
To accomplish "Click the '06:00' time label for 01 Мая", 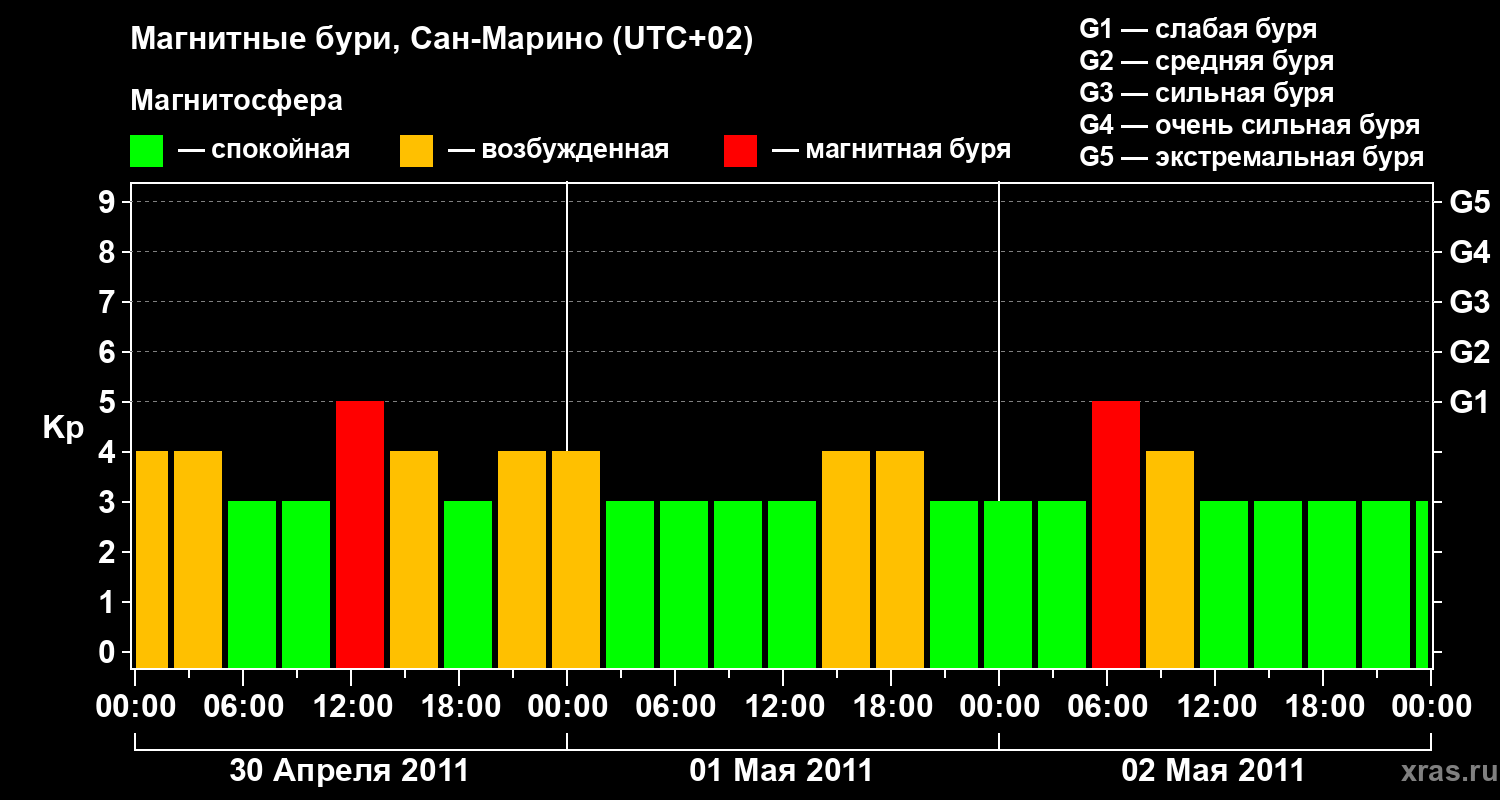I will (675, 708).
